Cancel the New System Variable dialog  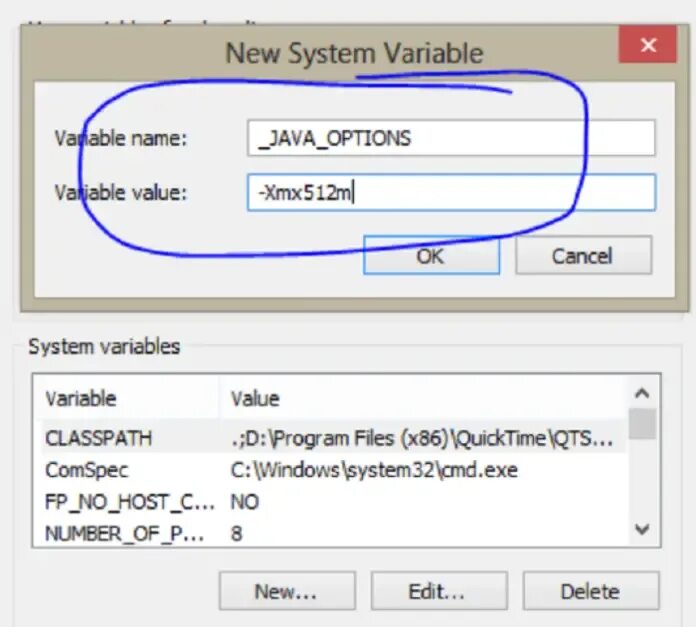pos(583,255)
